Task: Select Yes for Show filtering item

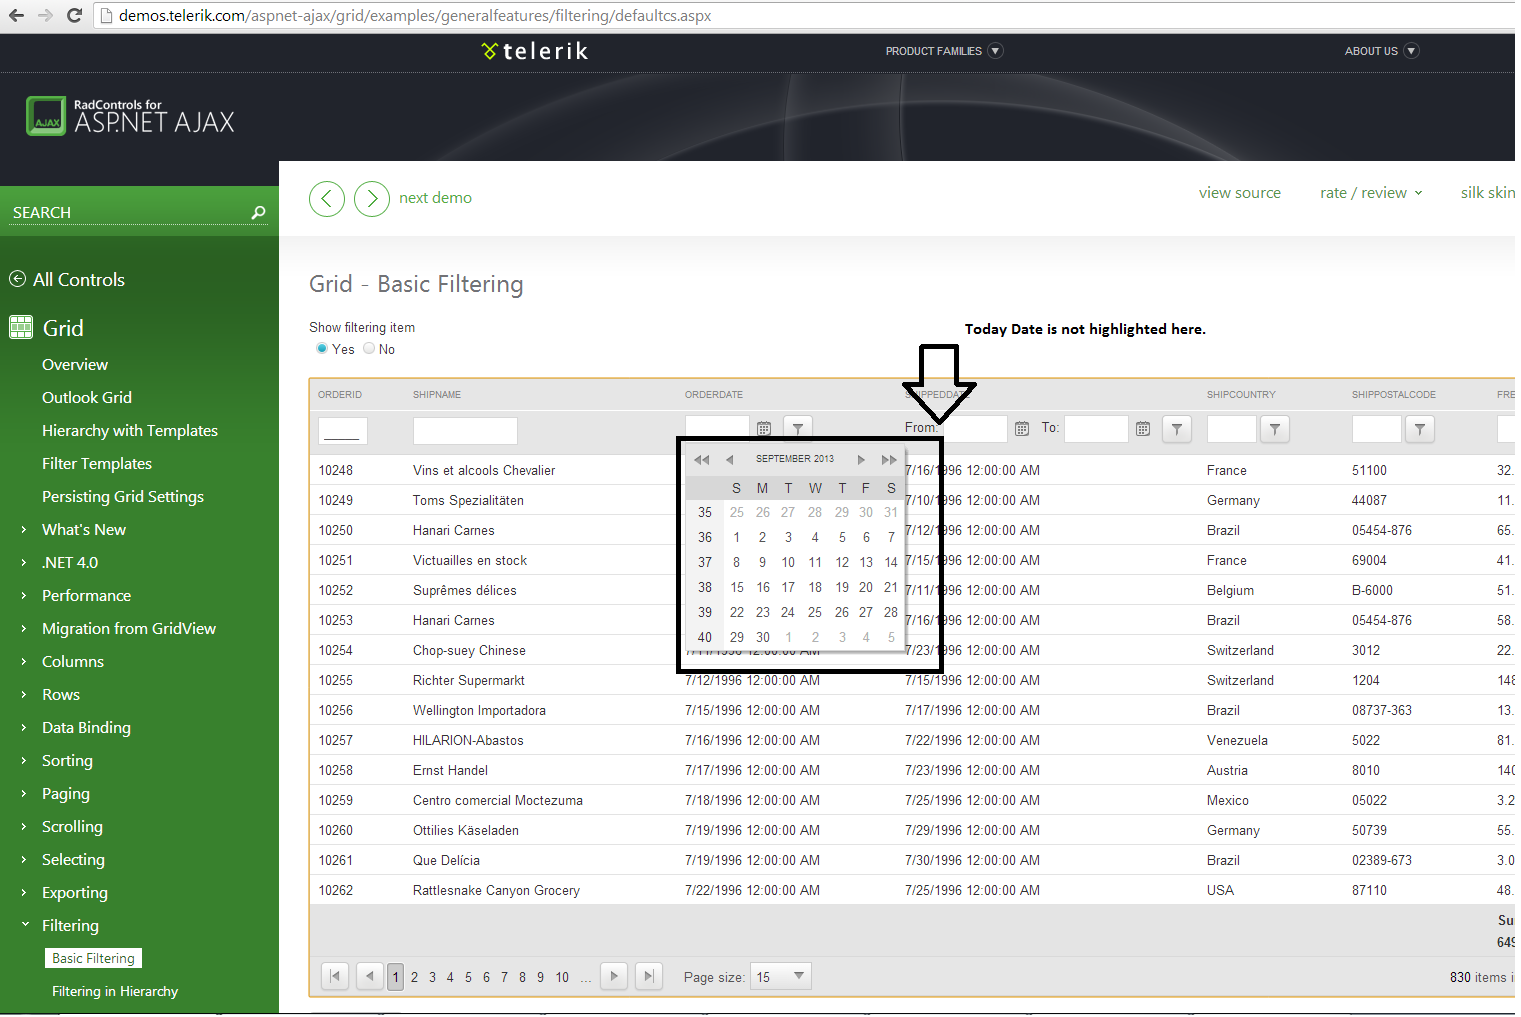Action: pyautogui.click(x=322, y=349)
